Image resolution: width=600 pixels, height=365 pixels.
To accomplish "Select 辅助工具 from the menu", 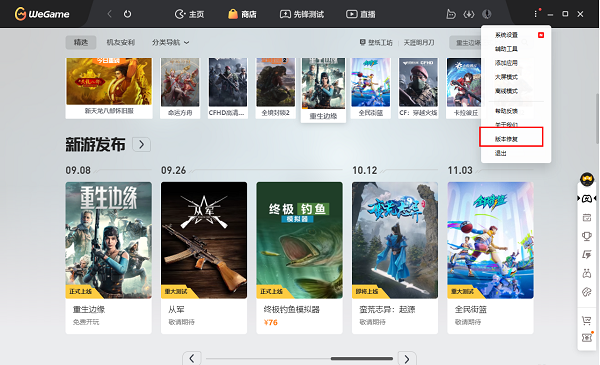I will coord(506,49).
